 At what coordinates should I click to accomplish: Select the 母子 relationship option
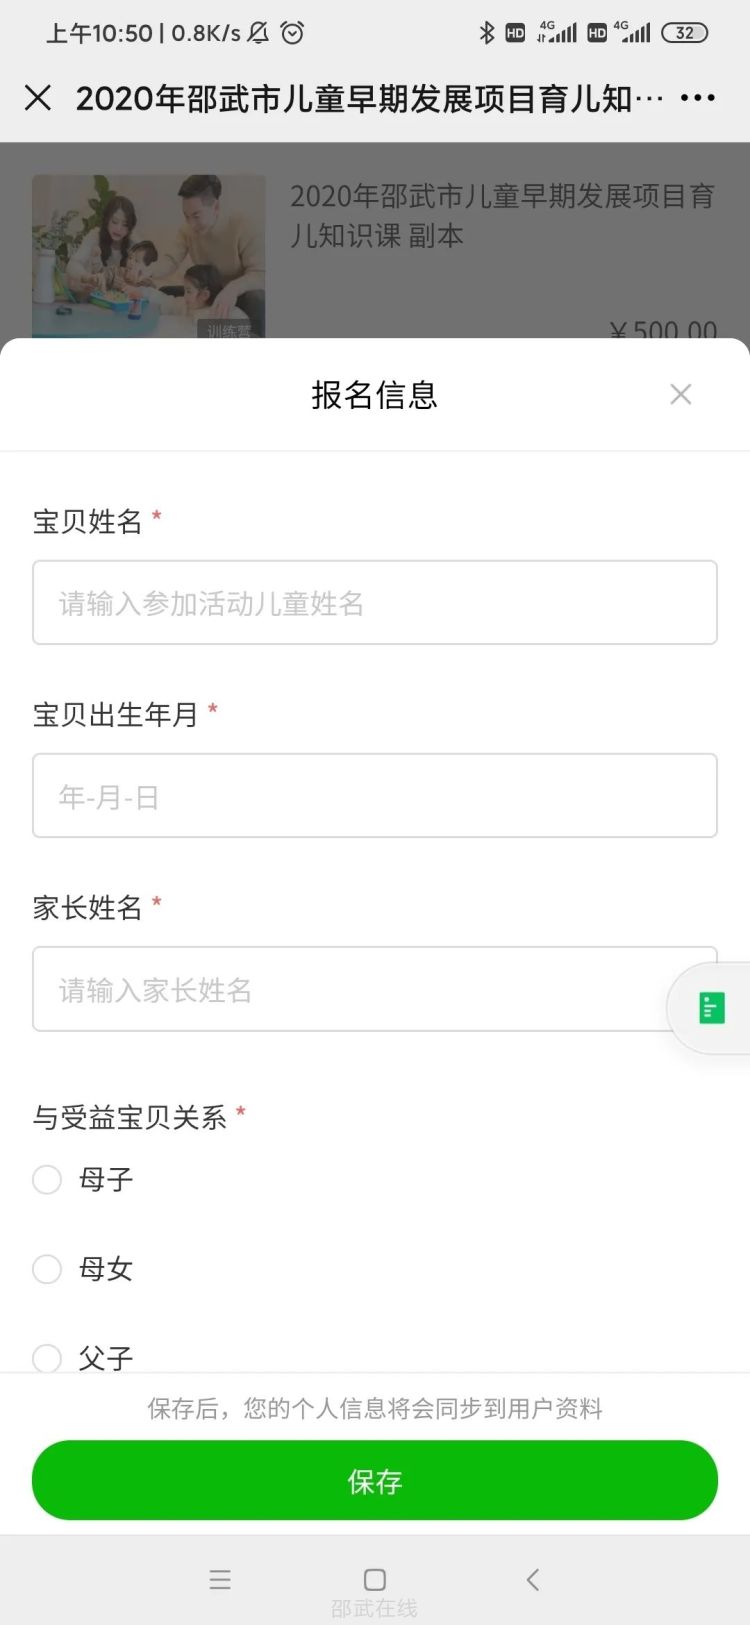47,1180
